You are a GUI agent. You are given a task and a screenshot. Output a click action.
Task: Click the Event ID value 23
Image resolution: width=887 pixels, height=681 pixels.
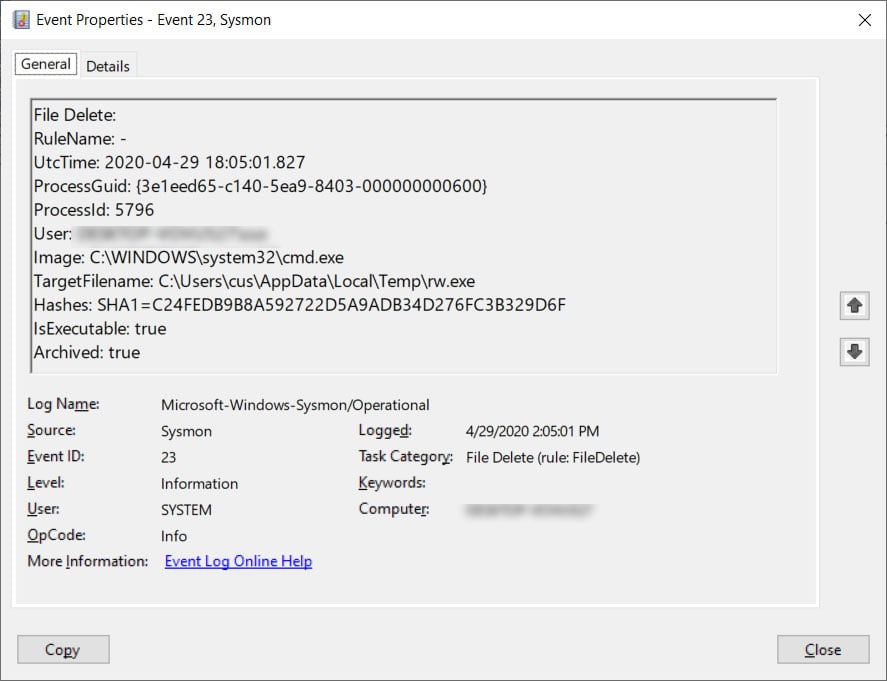coord(169,457)
